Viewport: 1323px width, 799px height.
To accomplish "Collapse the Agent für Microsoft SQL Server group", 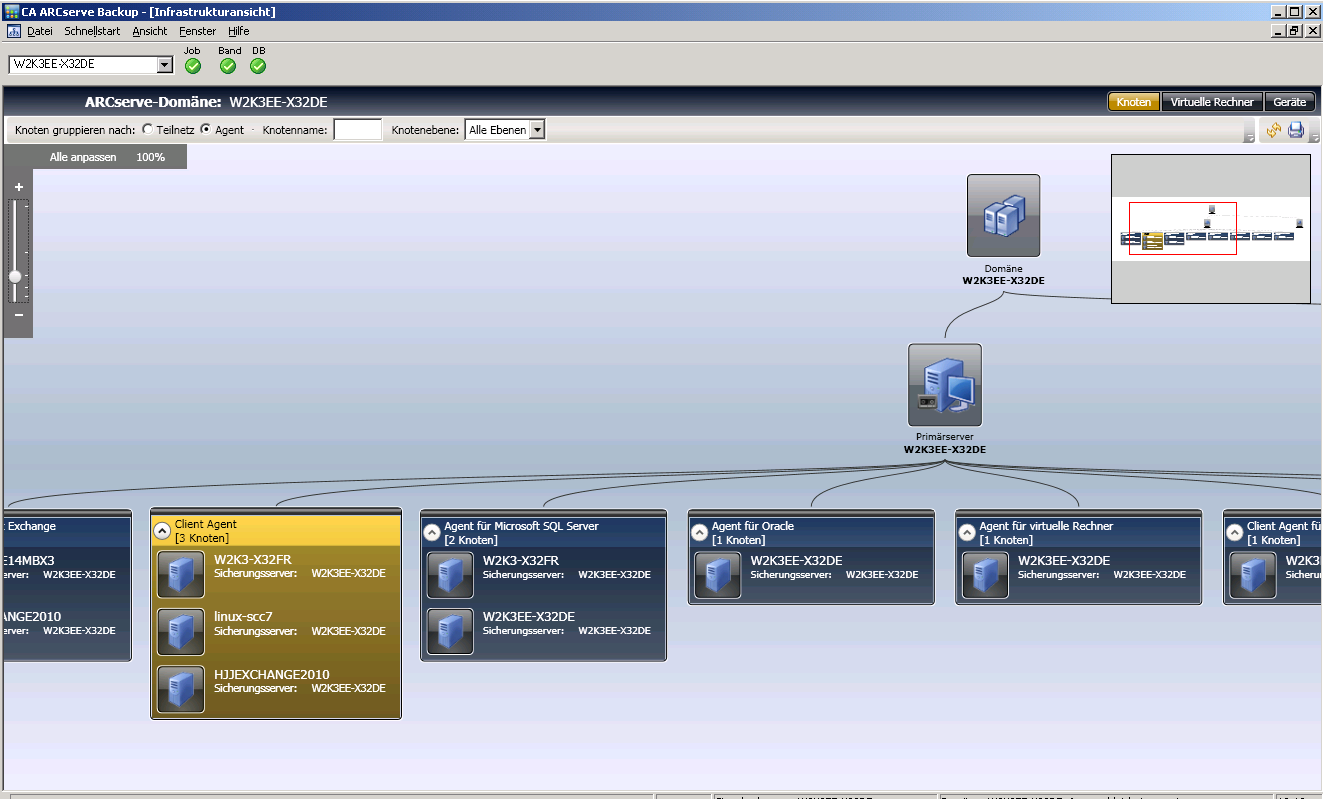I will pos(432,533).
